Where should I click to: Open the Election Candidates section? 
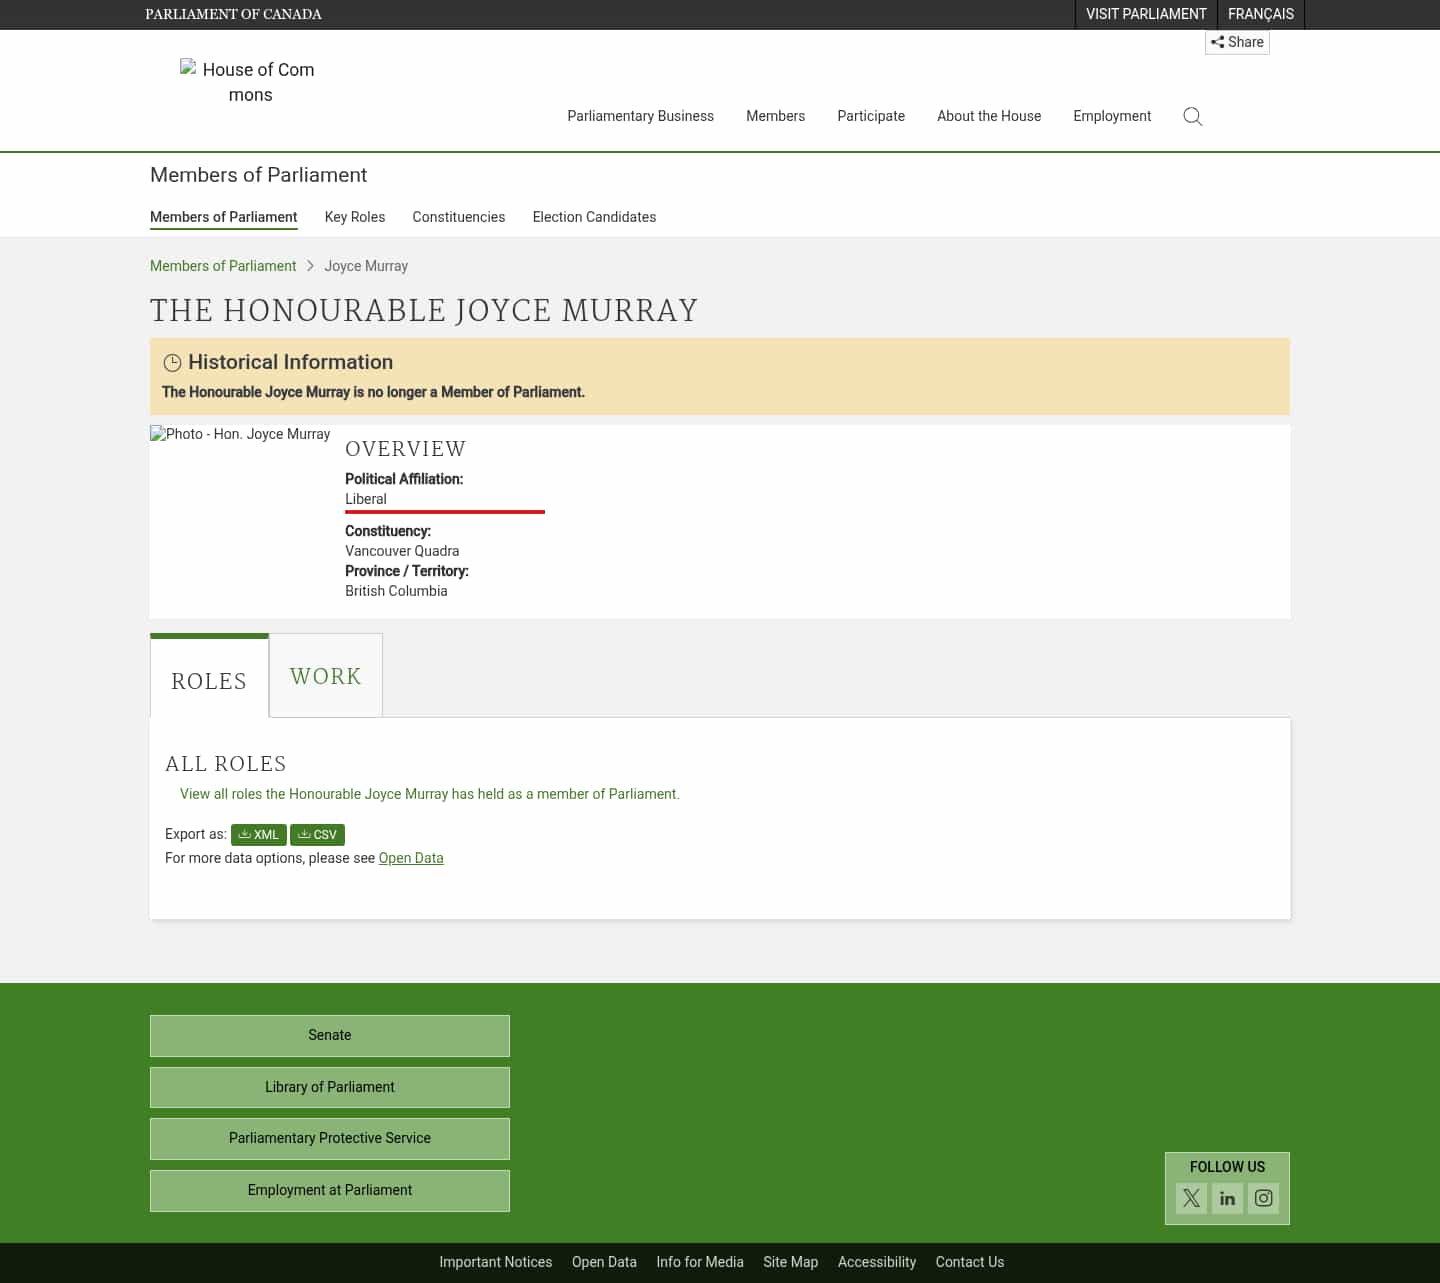(594, 217)
